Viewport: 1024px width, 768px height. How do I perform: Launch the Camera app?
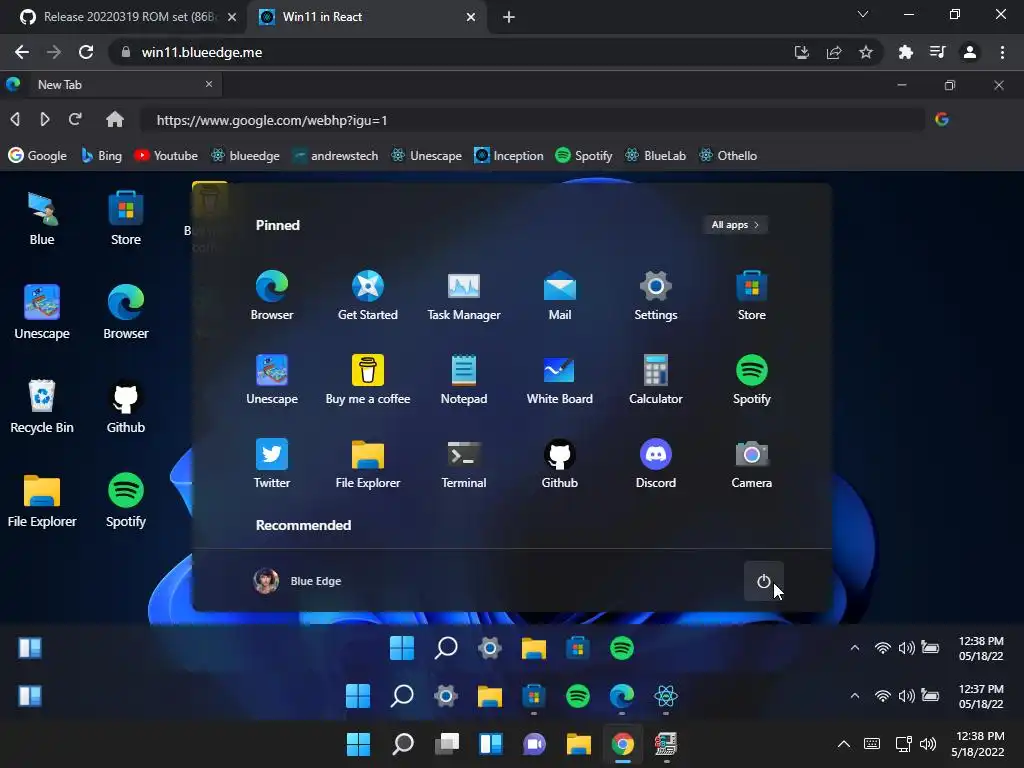[752, 464]
